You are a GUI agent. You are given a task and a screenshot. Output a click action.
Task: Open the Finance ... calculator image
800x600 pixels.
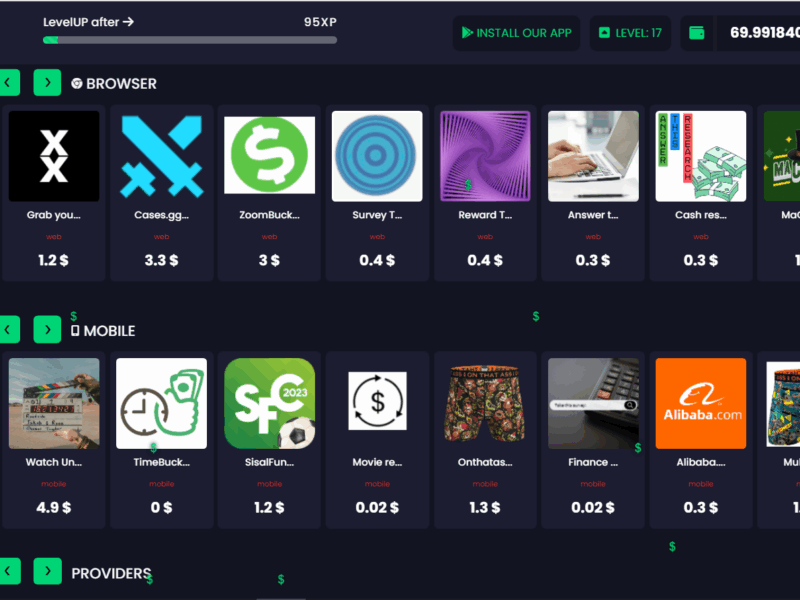click(593, 403)
